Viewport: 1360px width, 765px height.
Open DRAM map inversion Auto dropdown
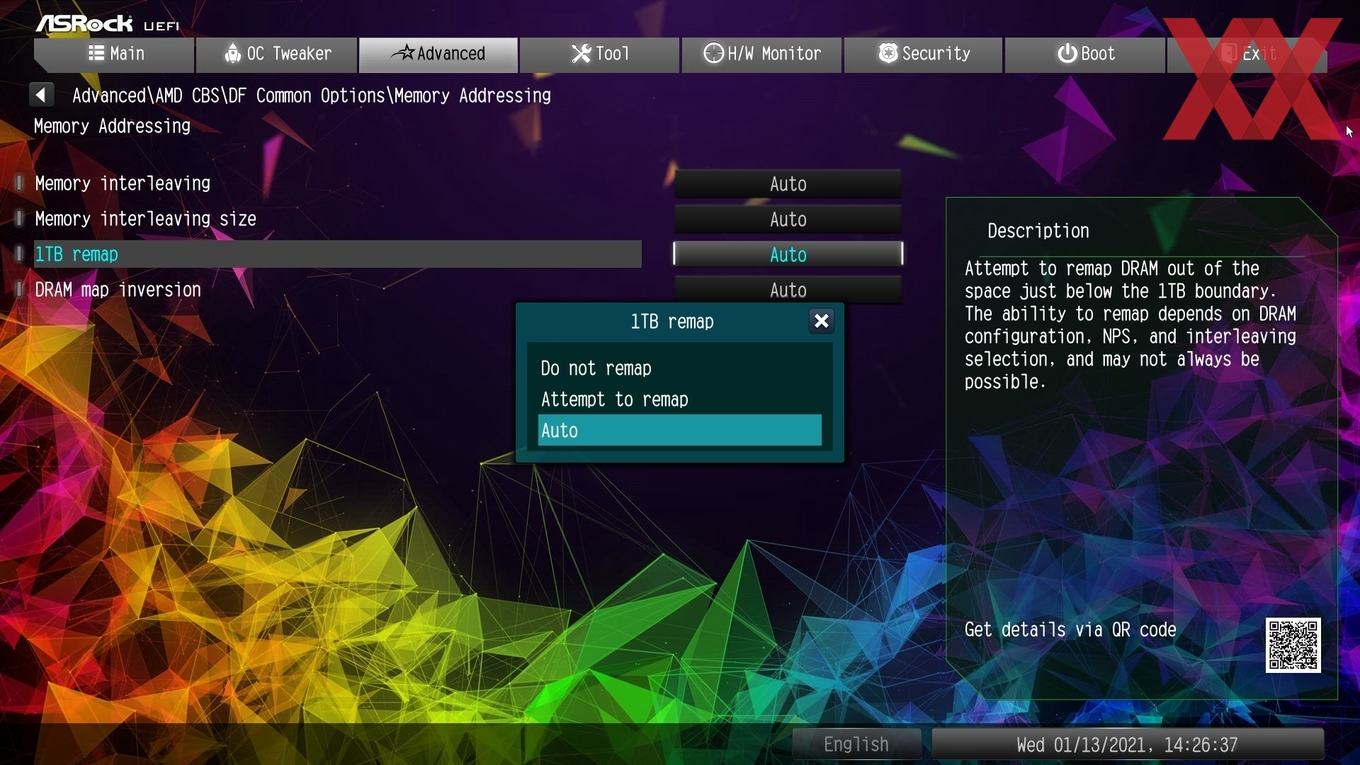[x=788, y=289]
